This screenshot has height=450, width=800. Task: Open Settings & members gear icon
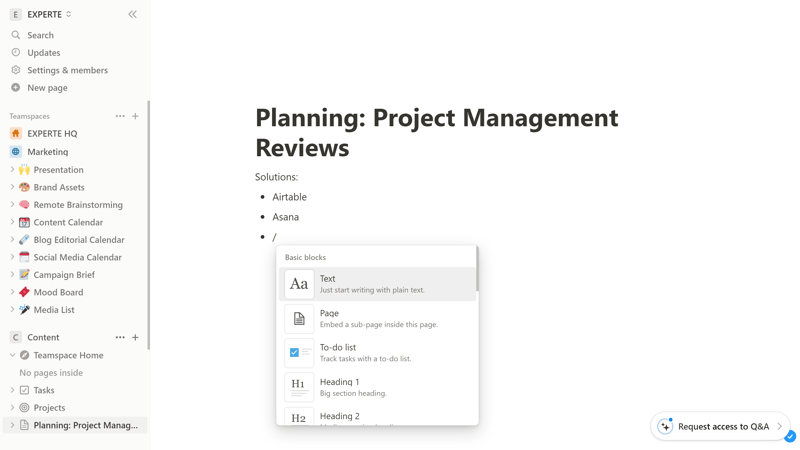pyautogui.click(x=16, y=70)
